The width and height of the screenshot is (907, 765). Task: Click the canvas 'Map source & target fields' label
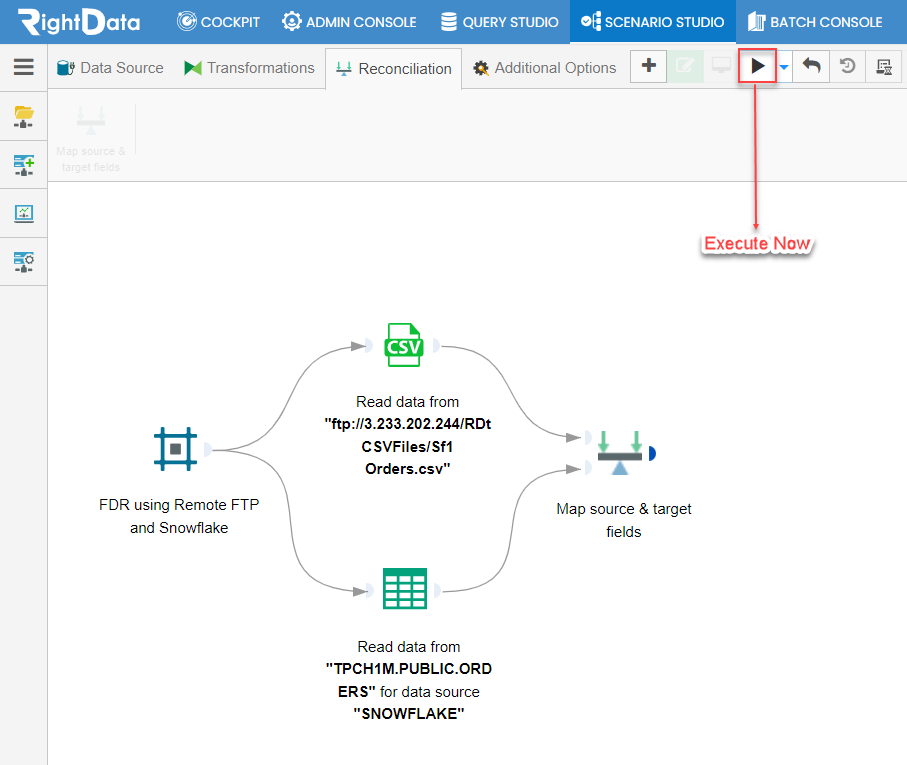(x=624, y=520)
